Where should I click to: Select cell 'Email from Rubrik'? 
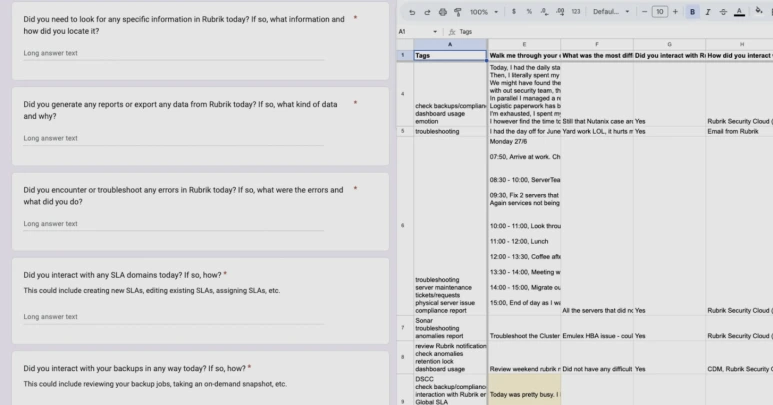(x=739, y=131)
